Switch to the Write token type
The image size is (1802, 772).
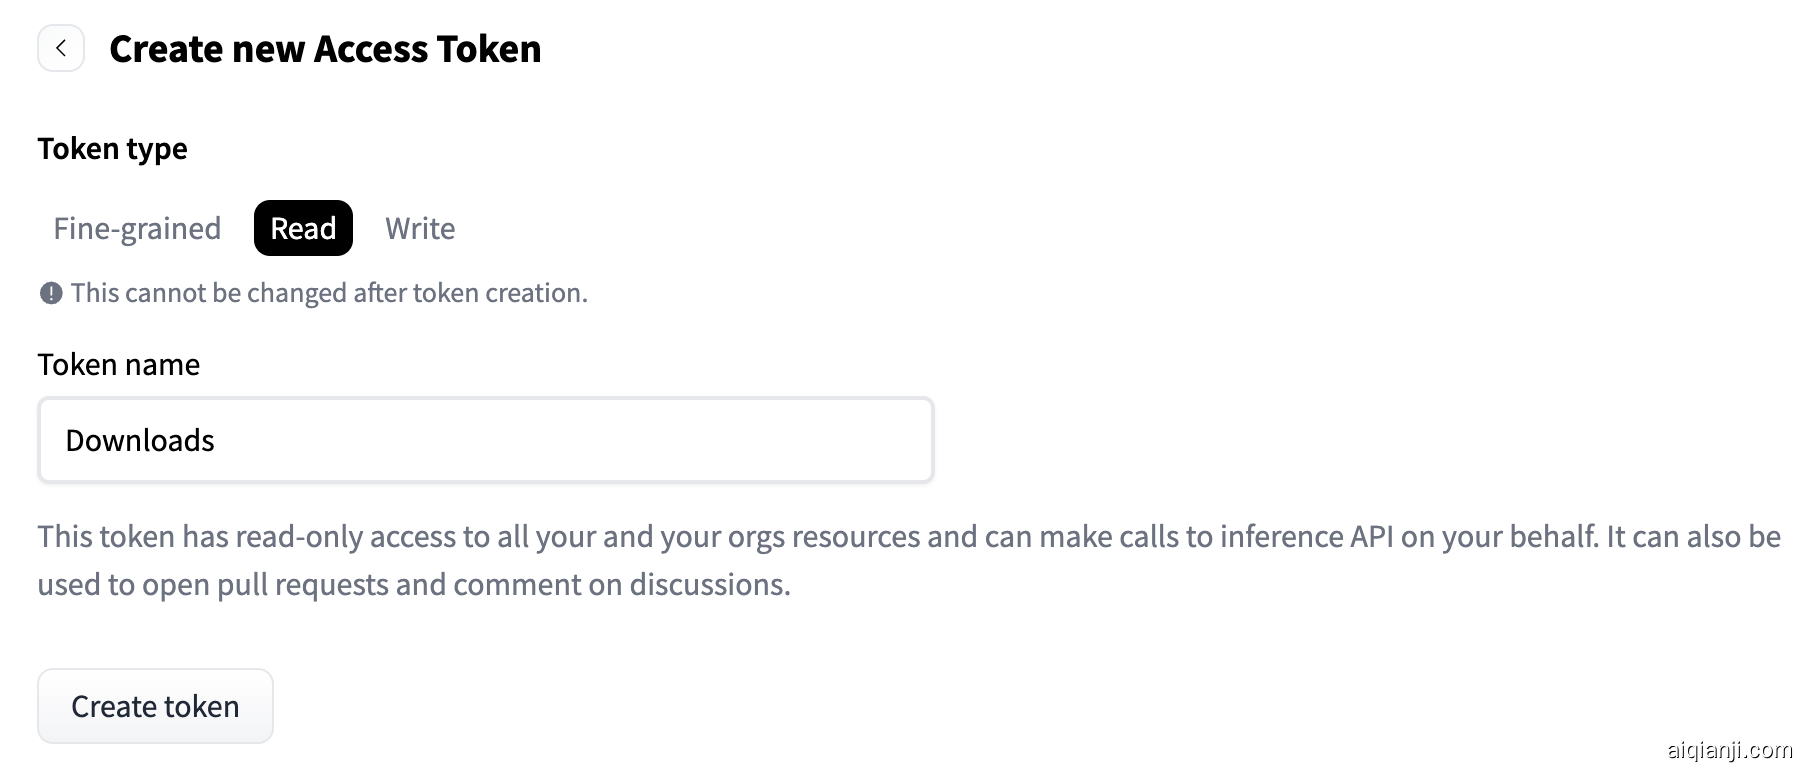pyautogui.click(x=420, y=228)
